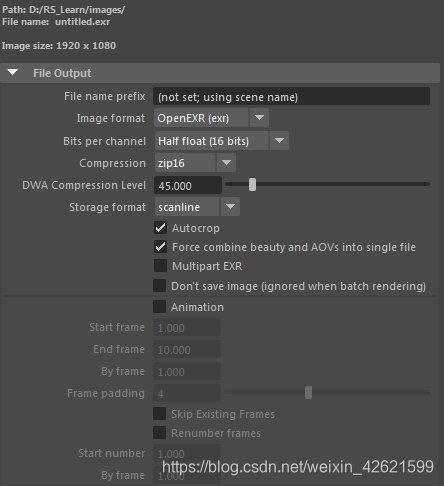The width and height of the screenshot is (444, 486).
Task: Open the Storage format scanline dropdown
Action: (230, 207)
